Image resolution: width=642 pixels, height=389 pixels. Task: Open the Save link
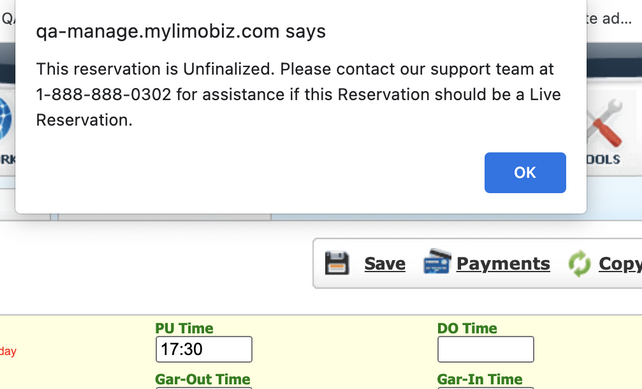384,263
